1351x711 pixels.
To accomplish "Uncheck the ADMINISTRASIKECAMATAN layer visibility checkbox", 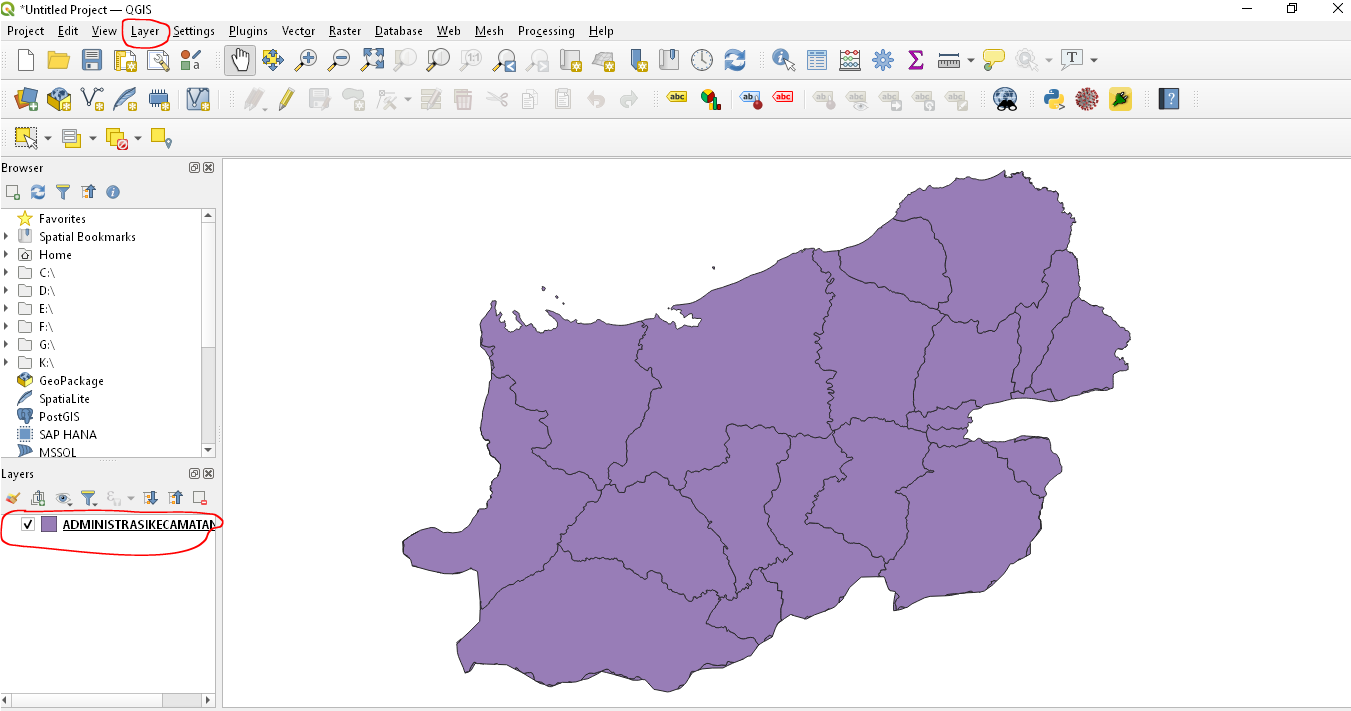I will tap(28, 525).
